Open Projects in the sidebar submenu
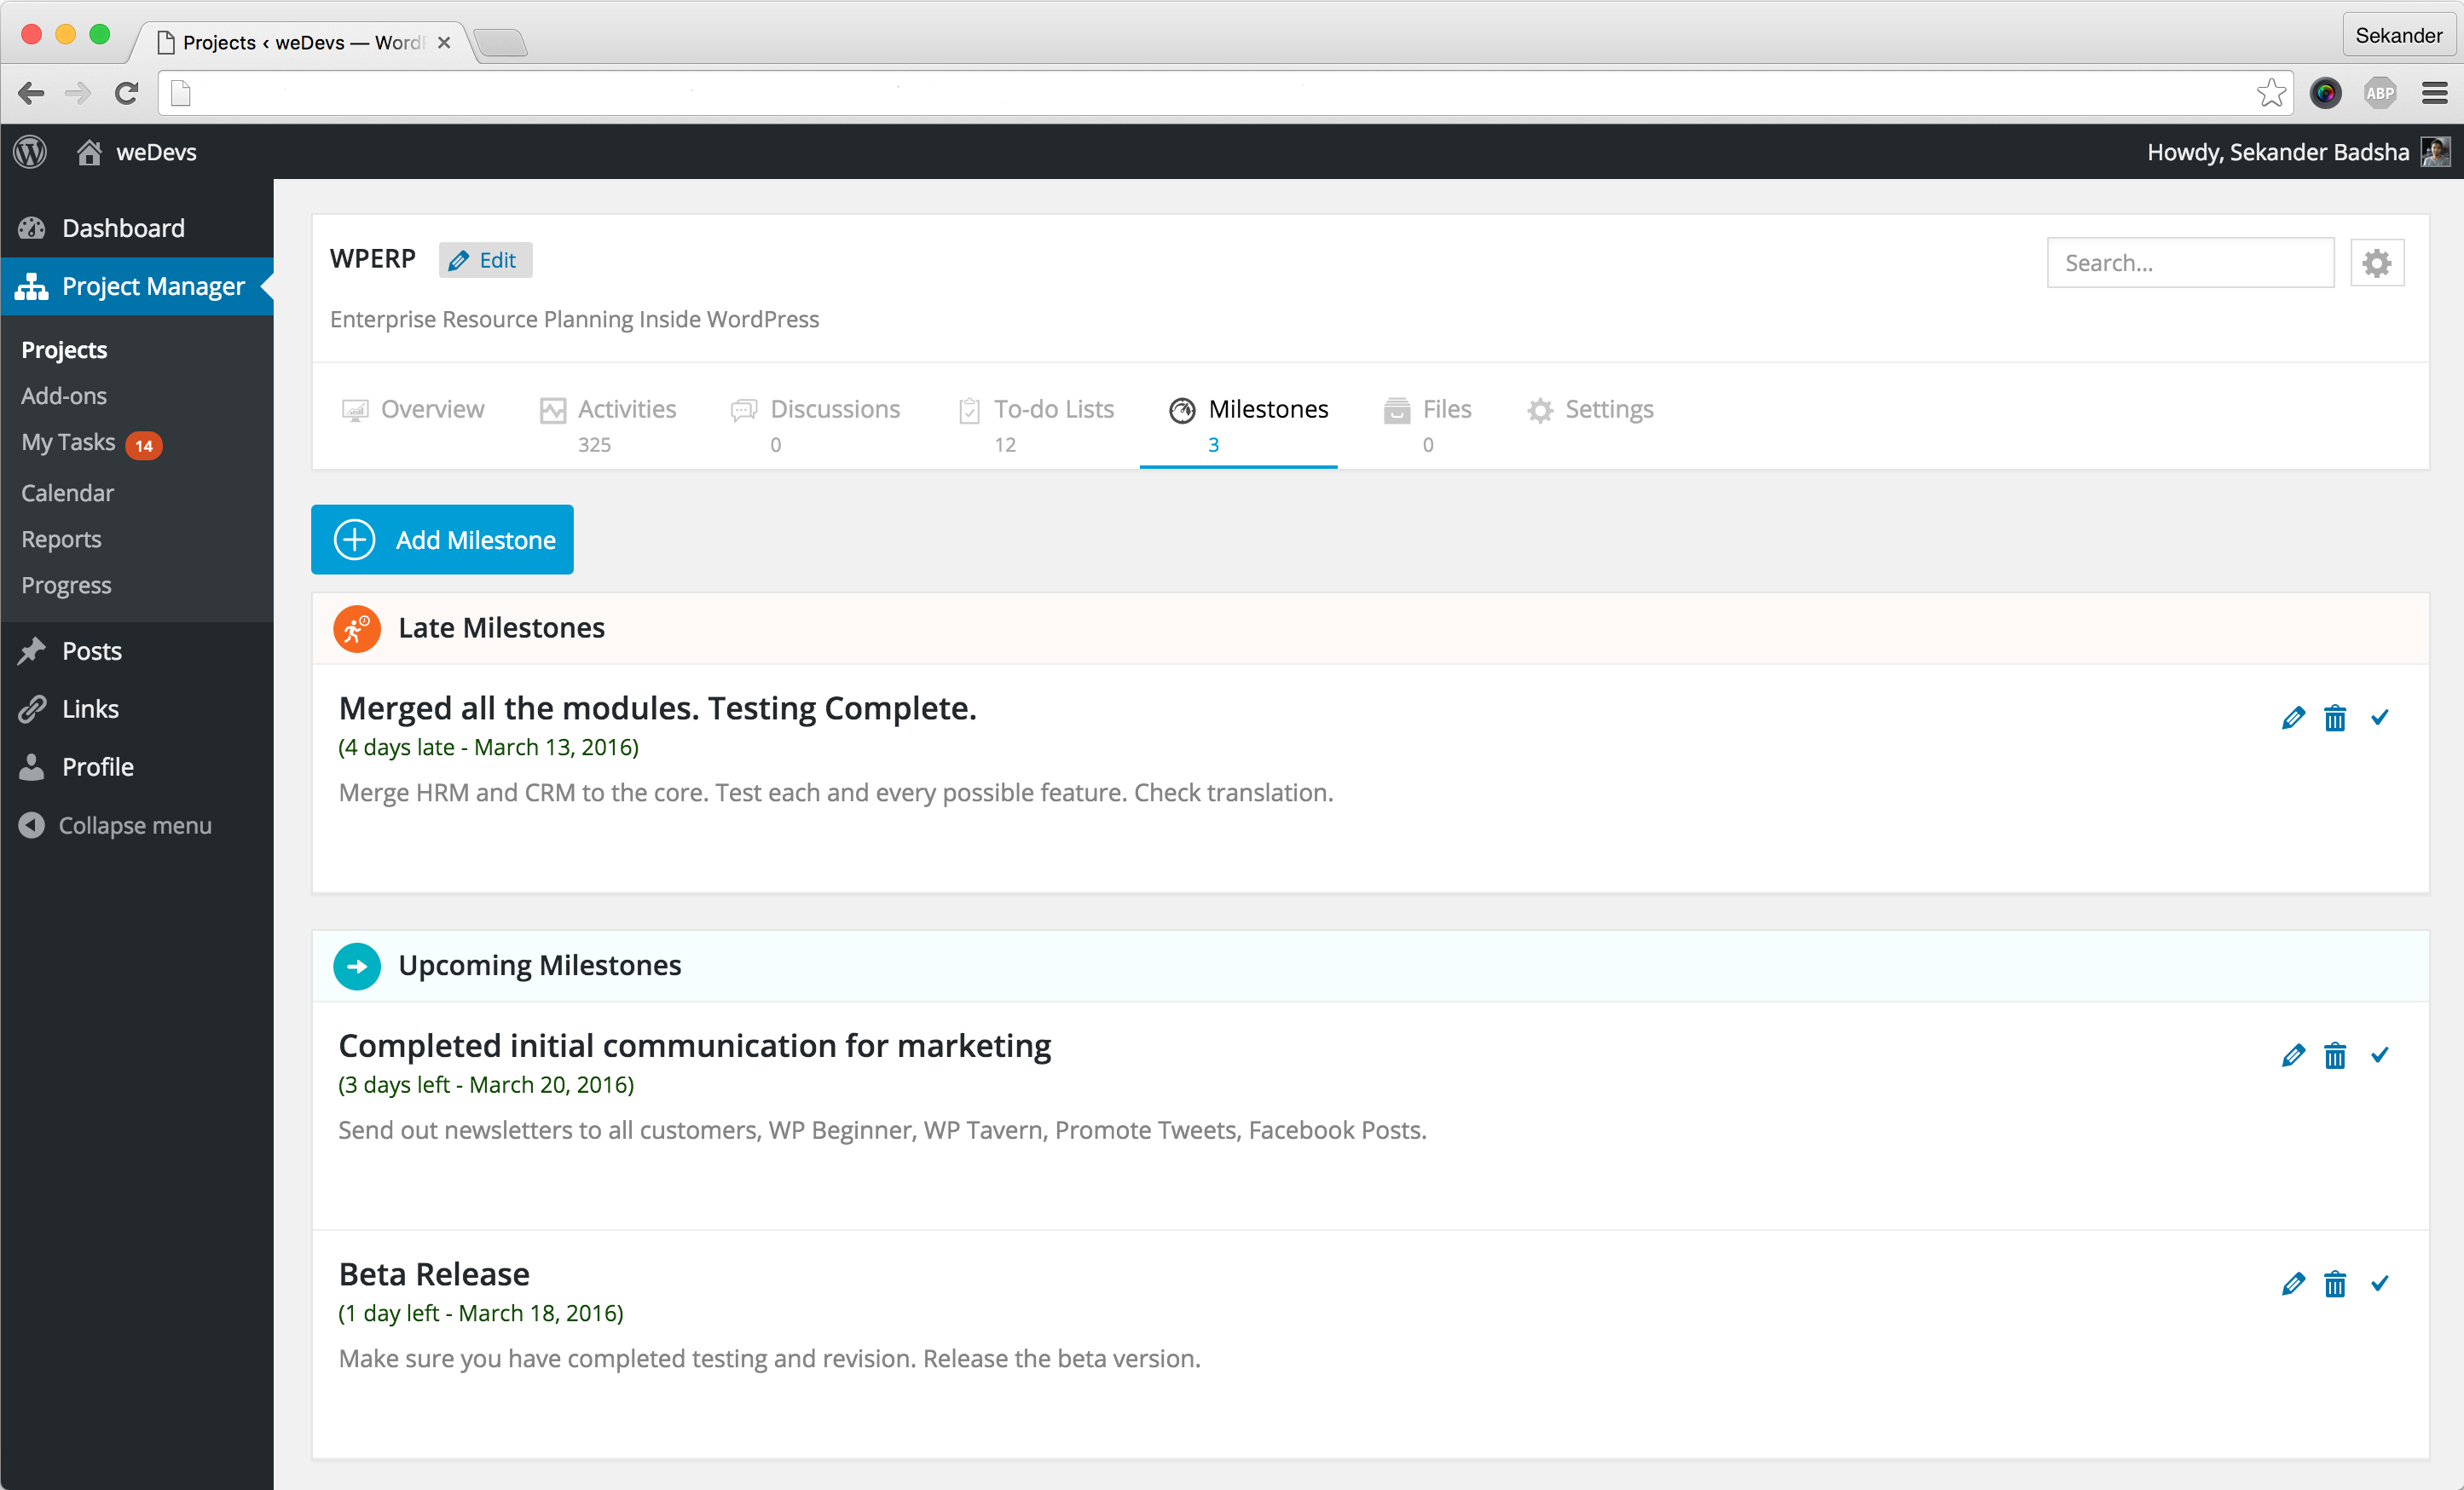This screenshot has width=2464, height=1490. coord(64,350)
